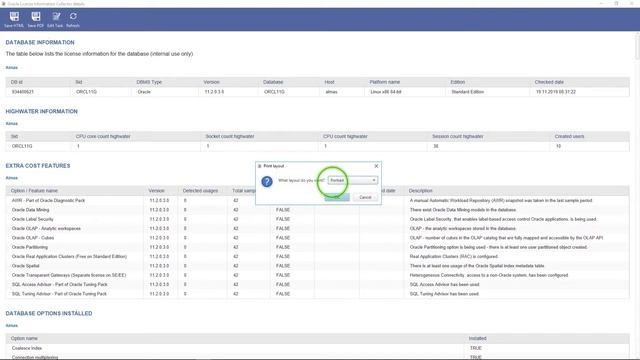Select the Oracle Partitioning row name
Viewport: 640px width, 360px height.
point(30,247)
